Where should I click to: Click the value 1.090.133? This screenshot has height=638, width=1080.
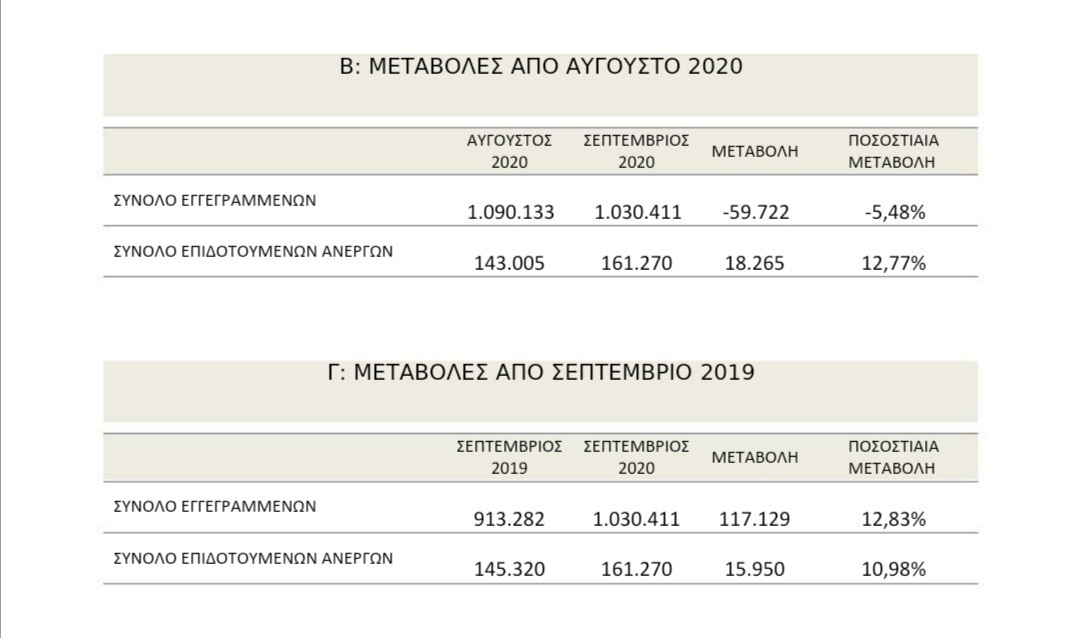510,213
